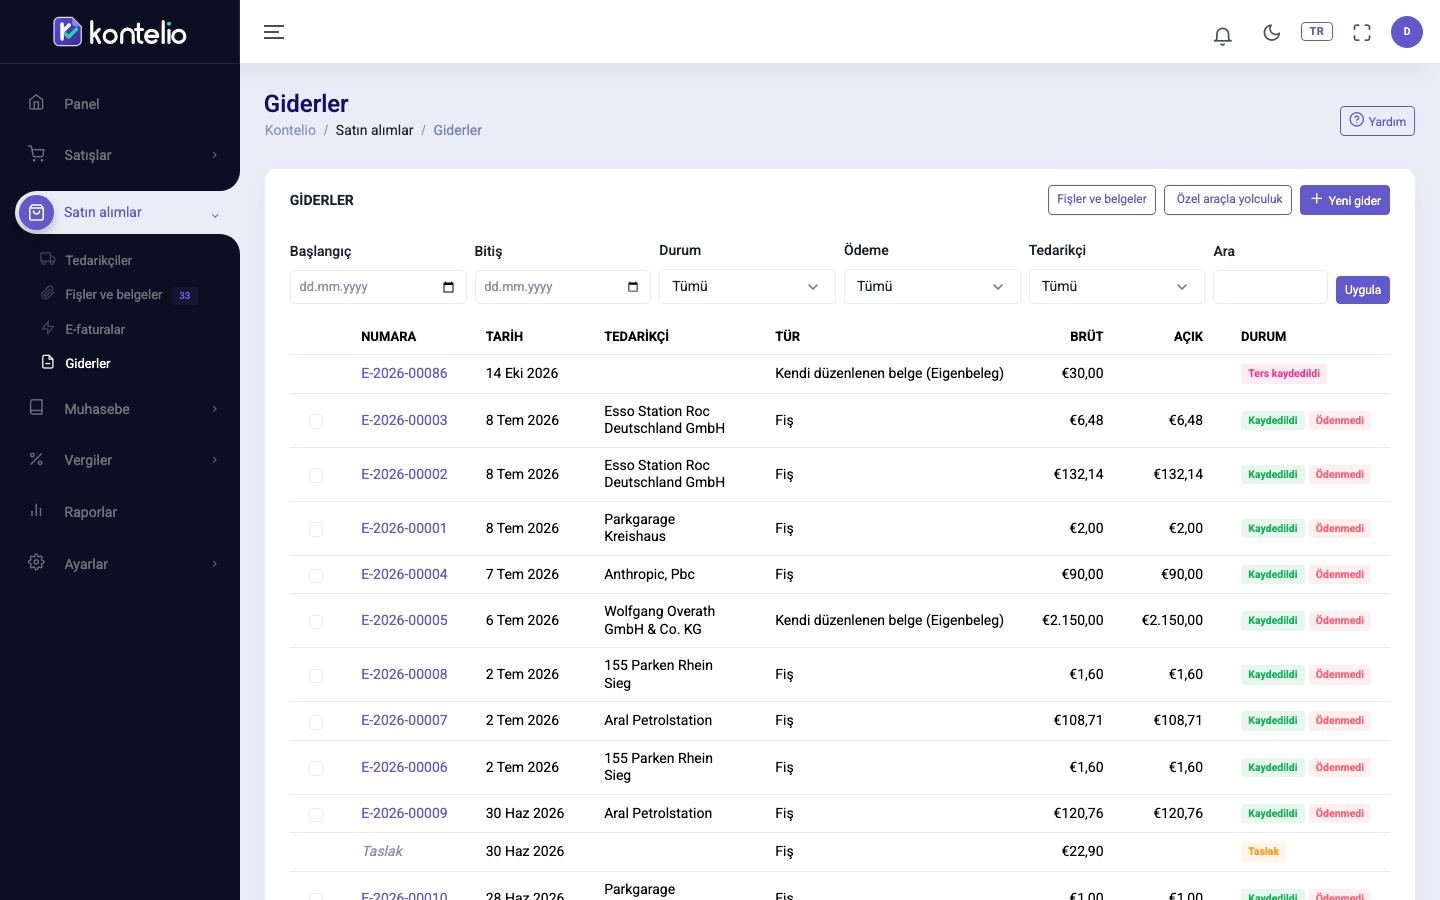This screenshot has width=1440, height=900.
Task: Click the Satın alımlar bag icon
Action: point(37,212)
